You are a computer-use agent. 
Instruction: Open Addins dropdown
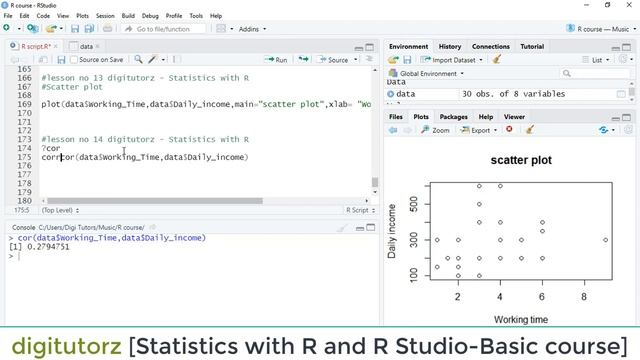(252, 29)
